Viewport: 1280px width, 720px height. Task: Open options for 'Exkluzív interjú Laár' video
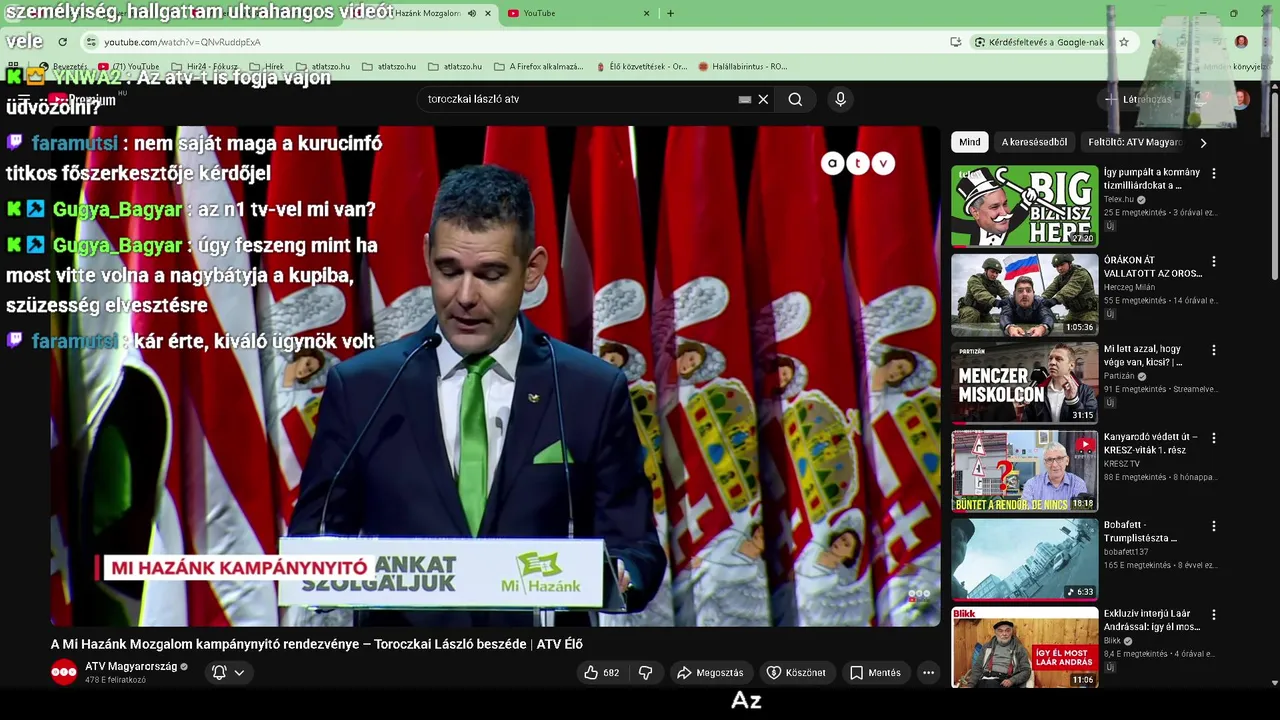(1214, 614)
